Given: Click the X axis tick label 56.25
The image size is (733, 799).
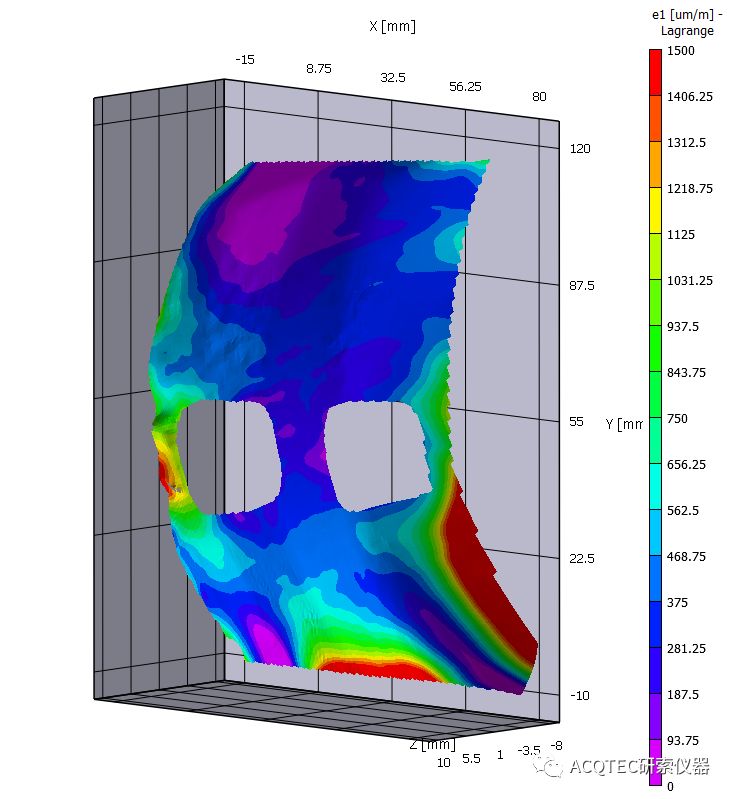Looking at the screenshot, I should [465, 87].
